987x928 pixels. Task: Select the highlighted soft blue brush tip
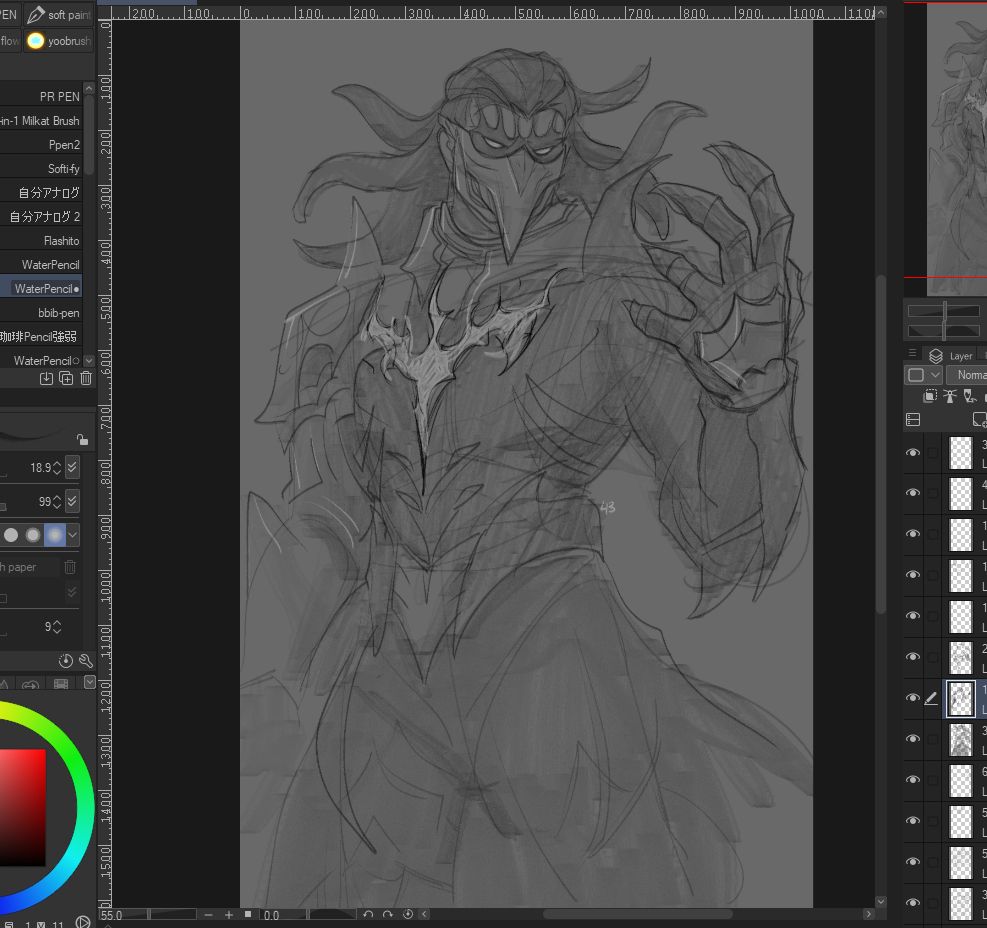coord(55,535)
